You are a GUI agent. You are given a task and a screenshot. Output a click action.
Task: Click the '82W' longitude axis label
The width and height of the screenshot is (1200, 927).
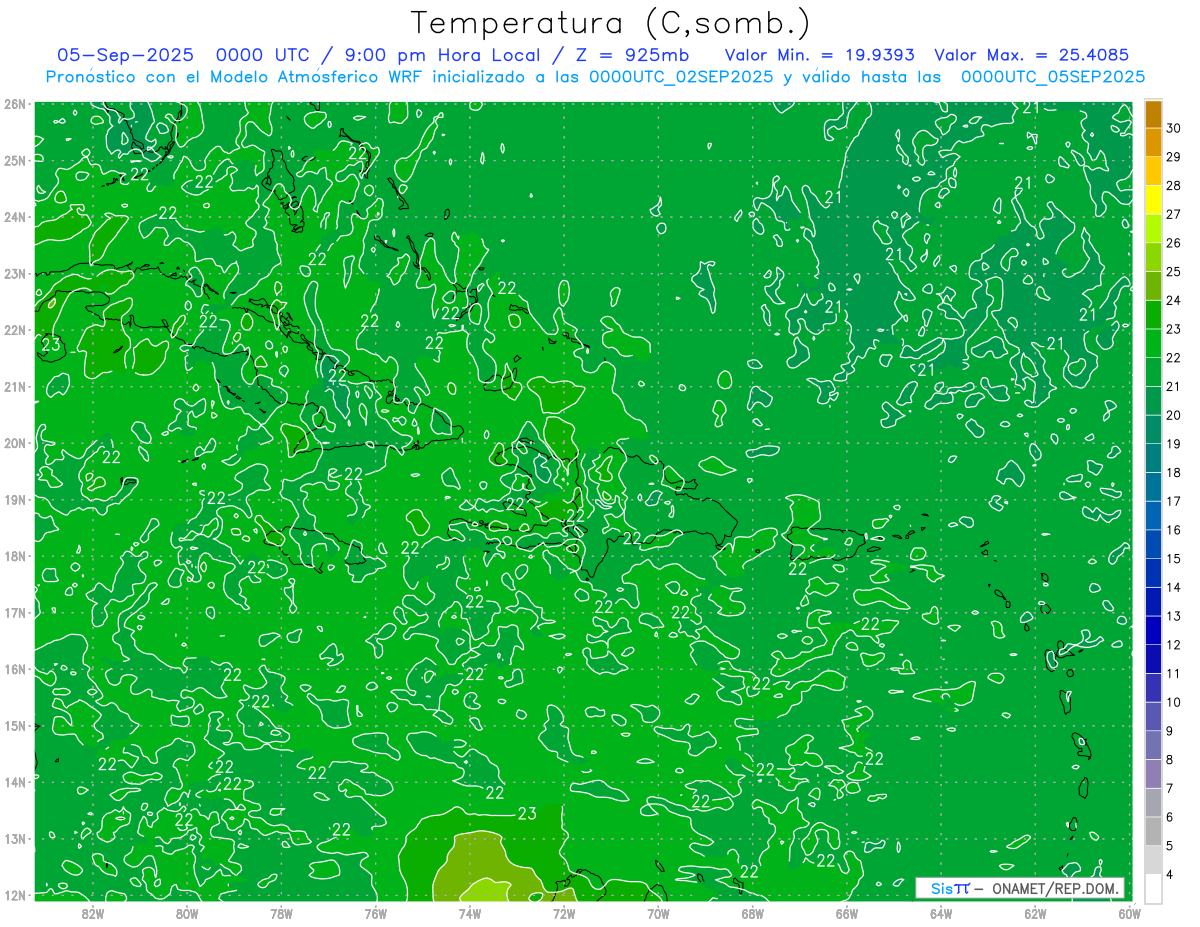92,912
